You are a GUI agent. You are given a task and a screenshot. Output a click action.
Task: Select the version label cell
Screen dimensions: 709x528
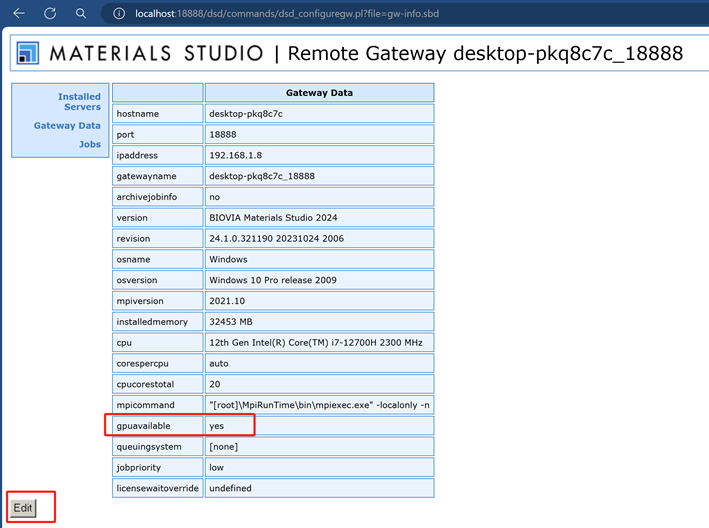(157, 217)
